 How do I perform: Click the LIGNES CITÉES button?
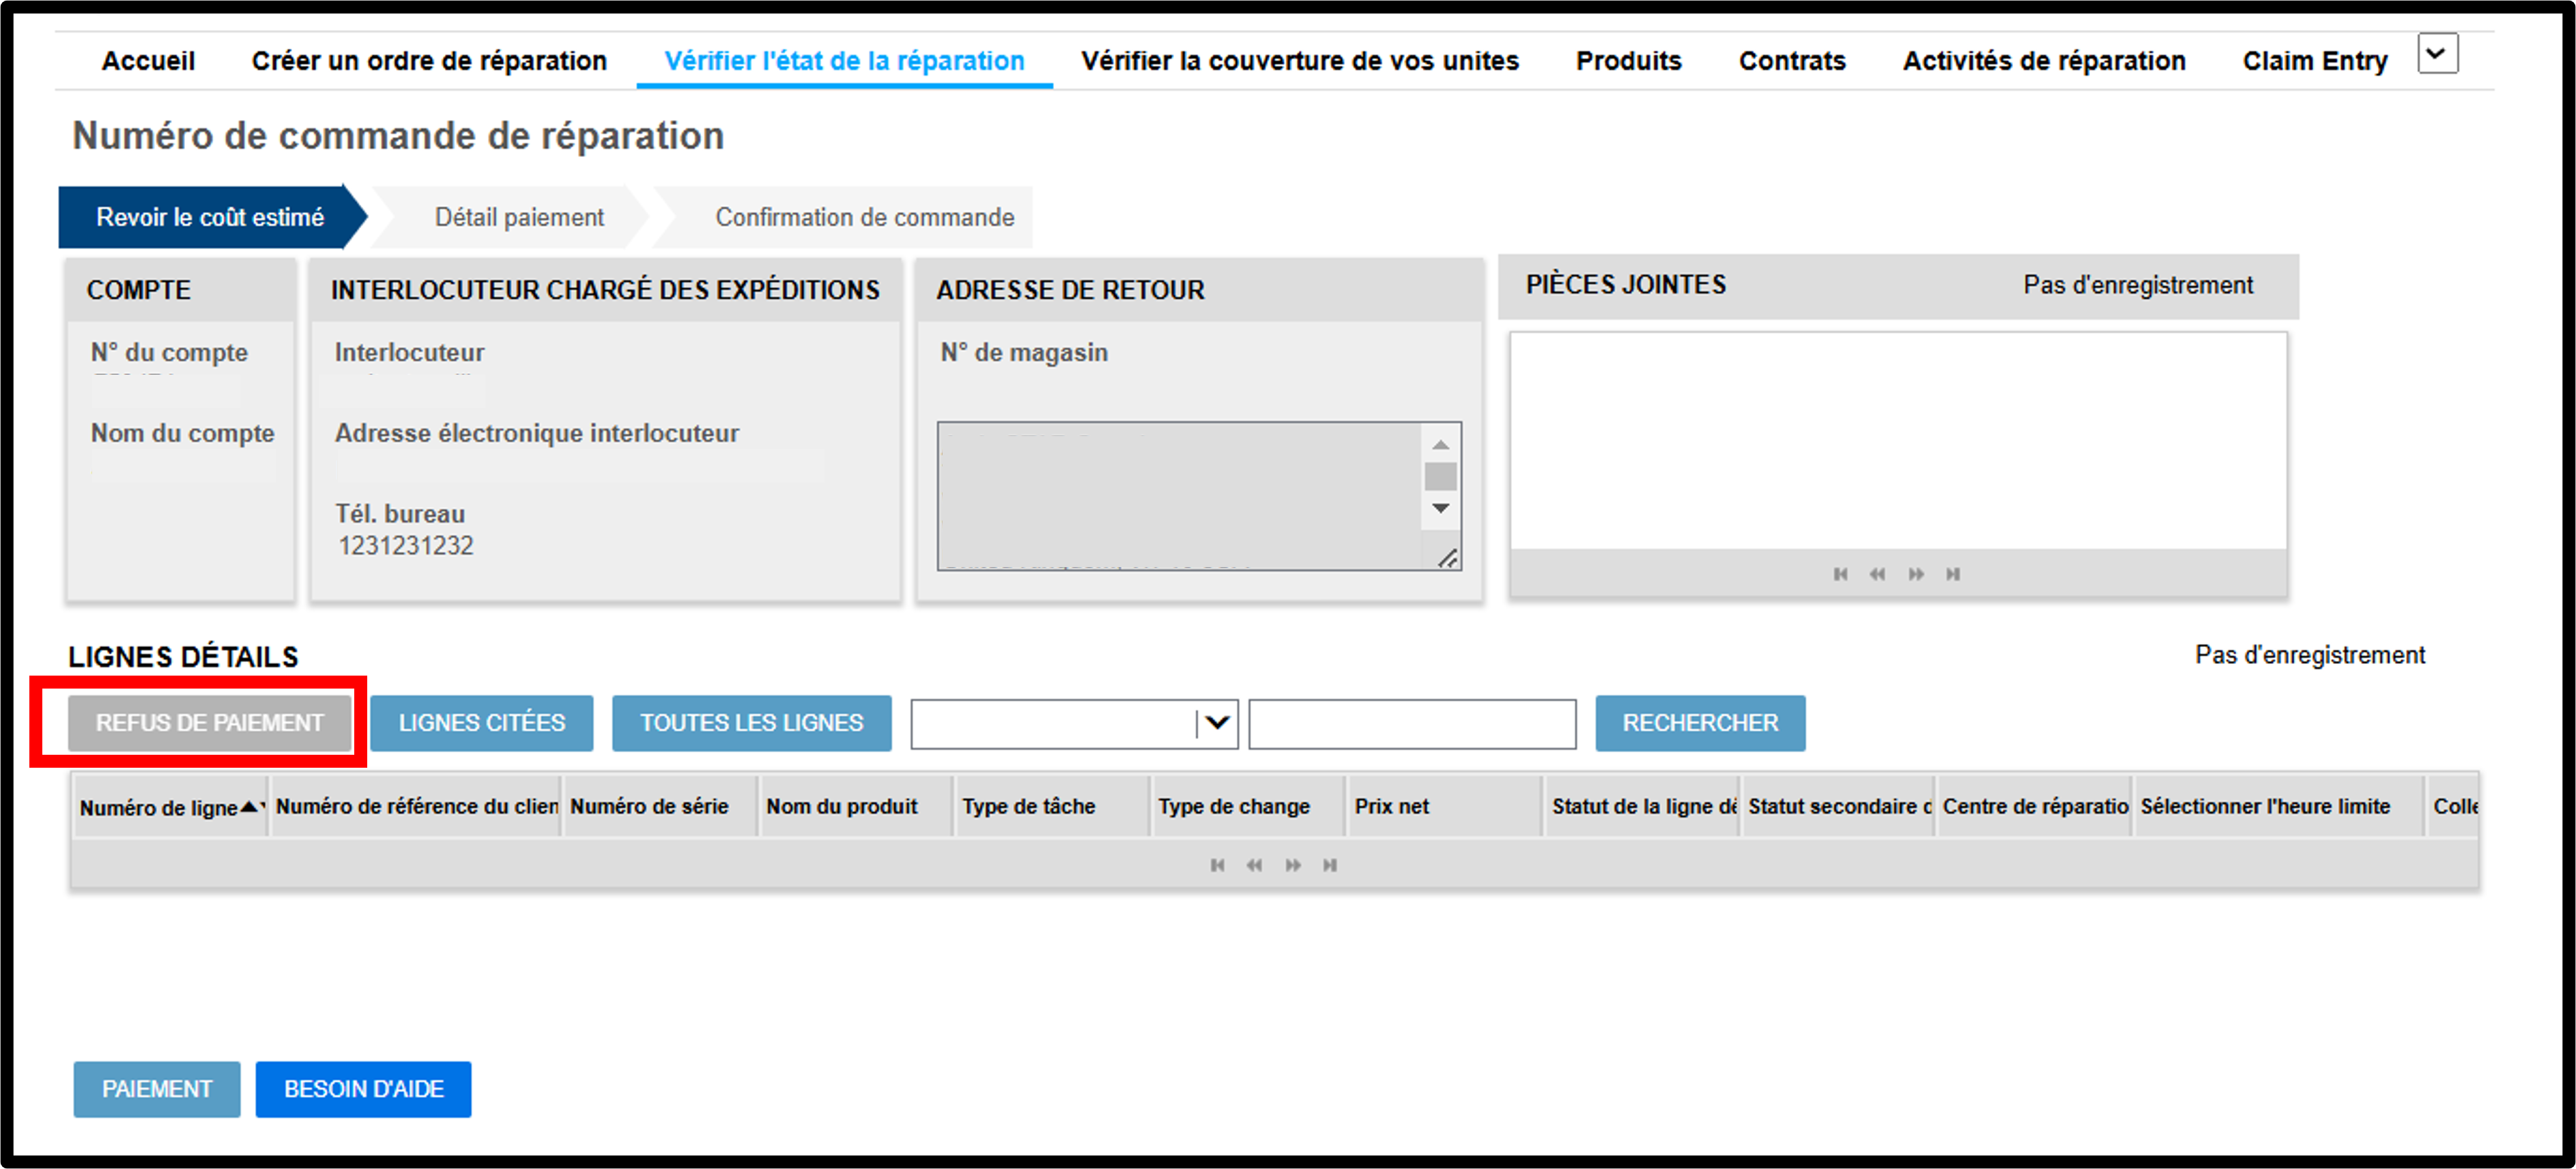coord(482,723)
